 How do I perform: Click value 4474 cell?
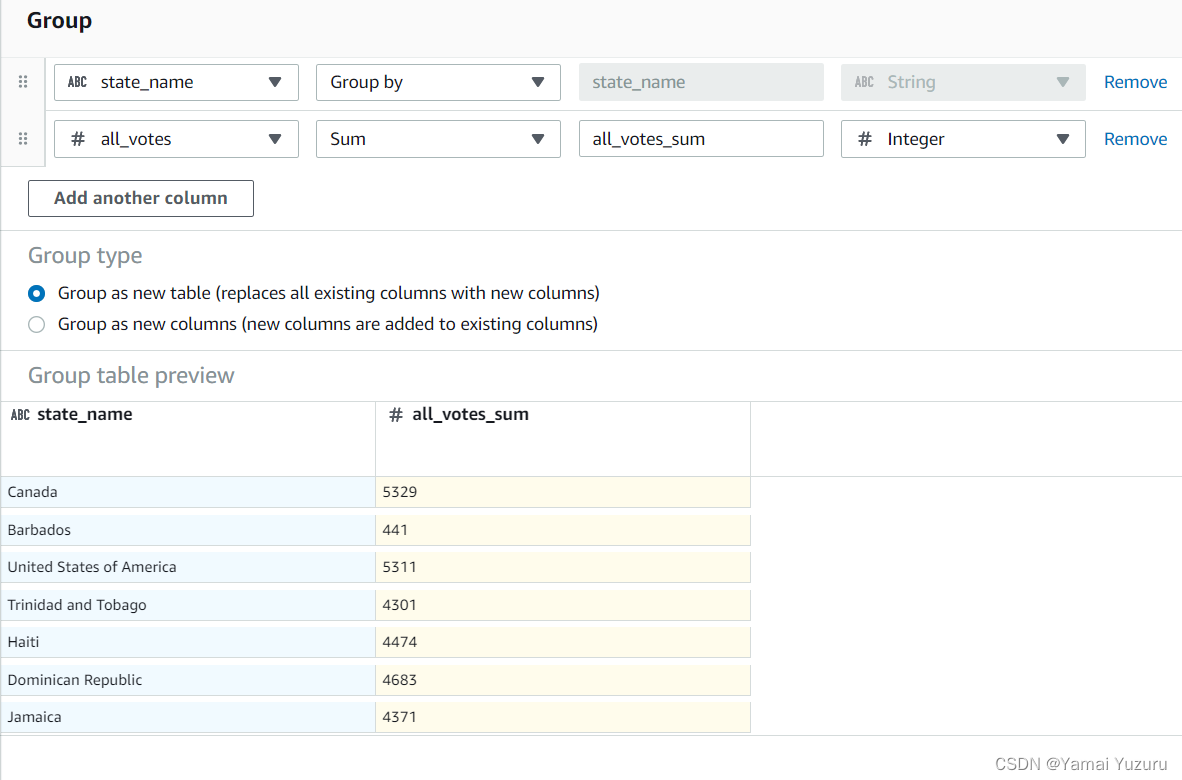(563, 642)
